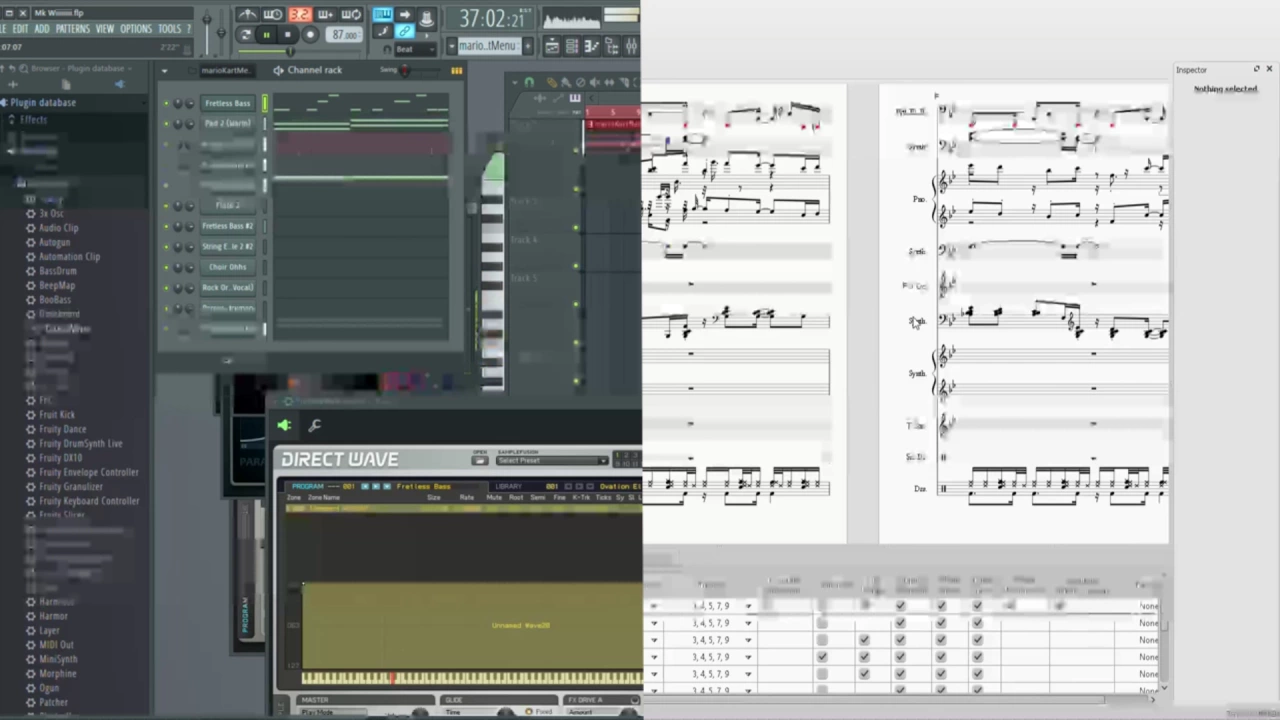Click the Choir Ohhs channel button
Image resolution: width=1280 pixels, height=720 pixels.
(x=228, y=267)
